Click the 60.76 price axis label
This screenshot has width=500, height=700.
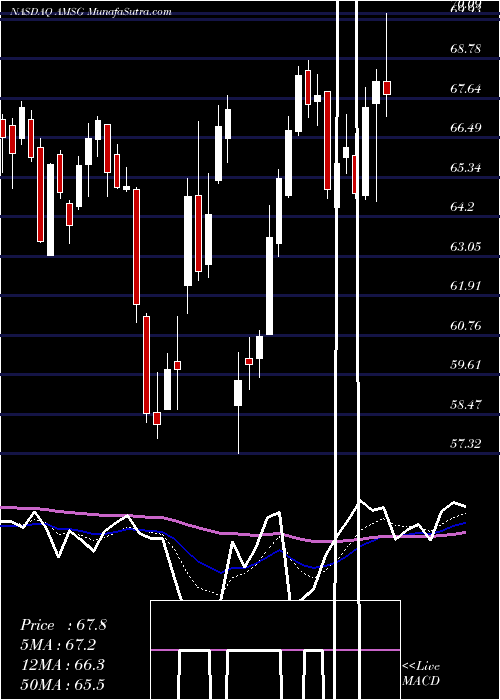click(x=466, y=326)
